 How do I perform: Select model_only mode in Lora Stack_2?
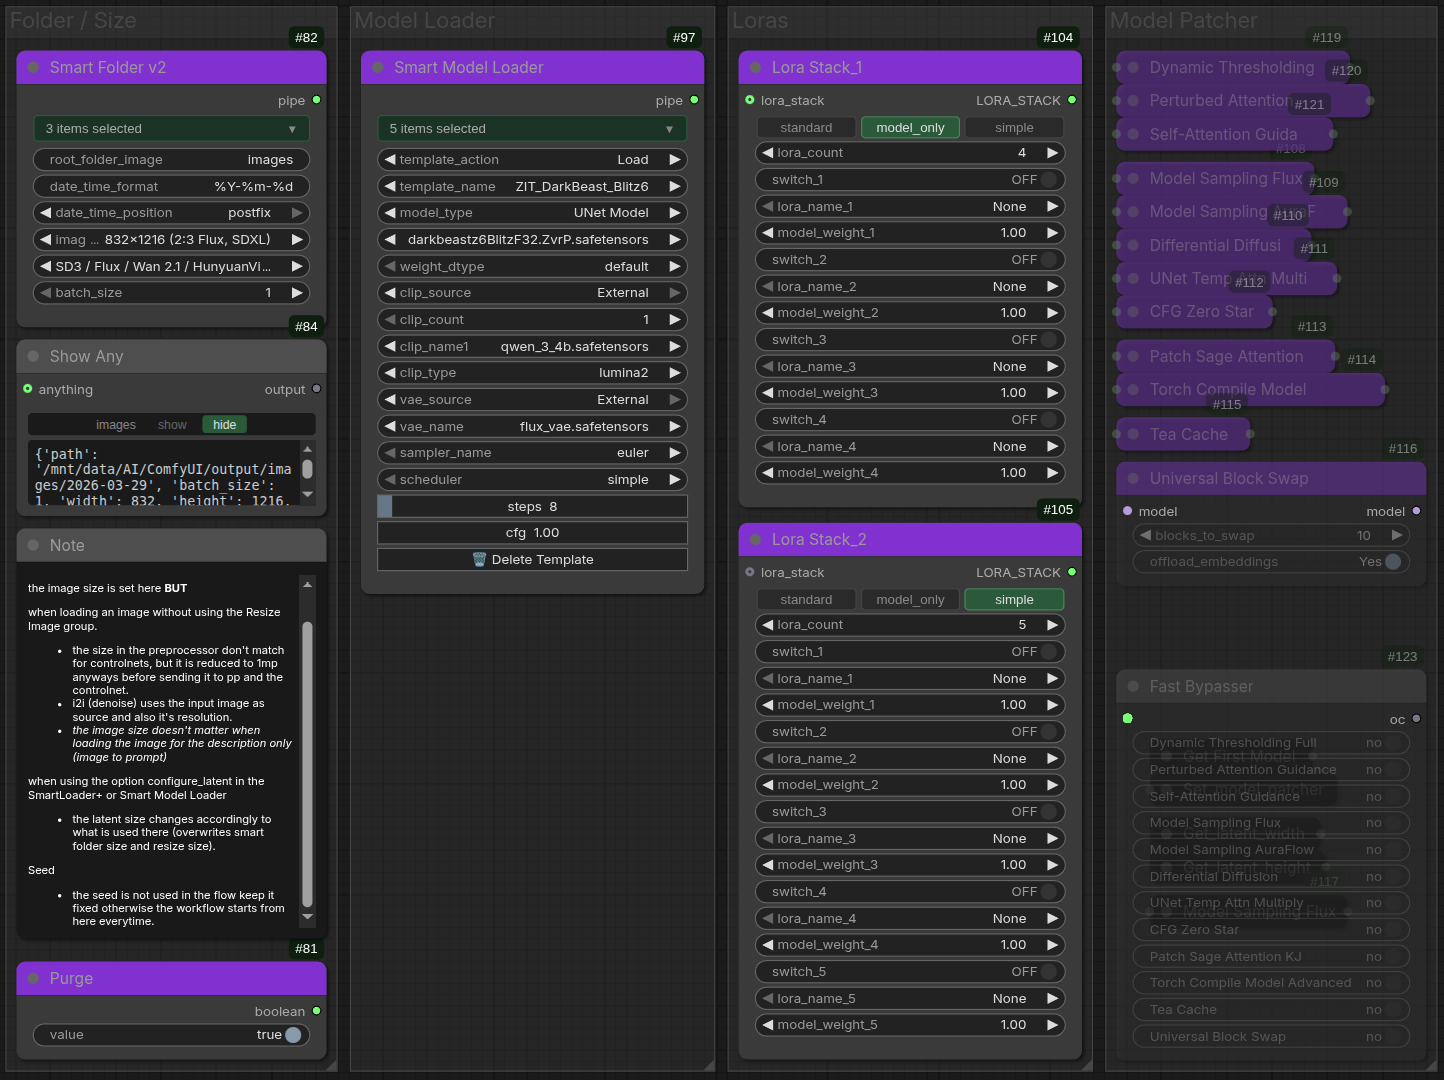point(910,600)
